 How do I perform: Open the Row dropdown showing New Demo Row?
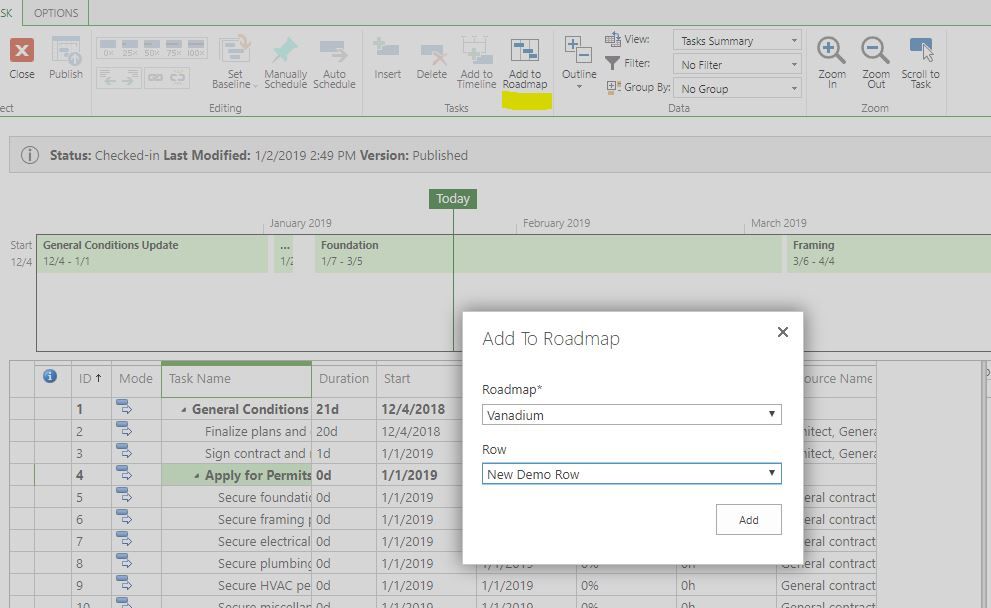[x=631, y=474]
